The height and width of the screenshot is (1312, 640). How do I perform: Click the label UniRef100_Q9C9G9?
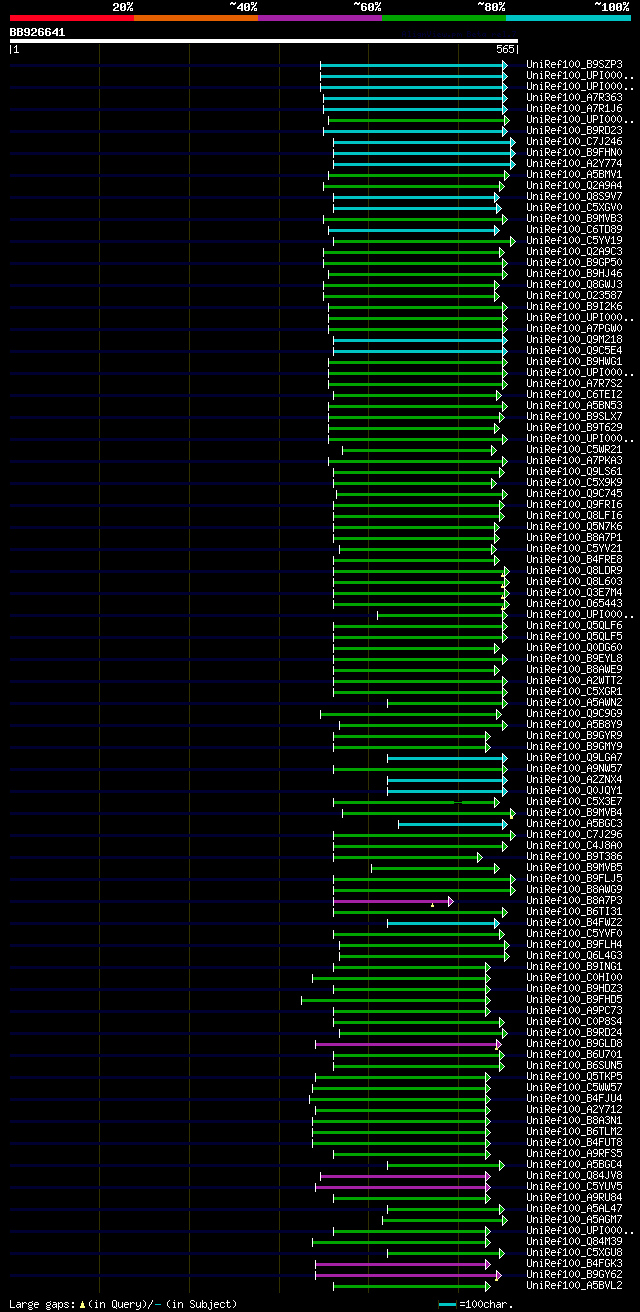(574, 714)
